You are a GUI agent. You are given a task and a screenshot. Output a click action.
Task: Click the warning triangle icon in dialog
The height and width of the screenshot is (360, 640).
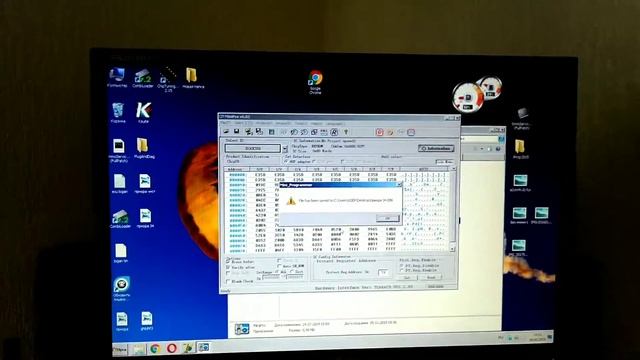coord(291,201)
